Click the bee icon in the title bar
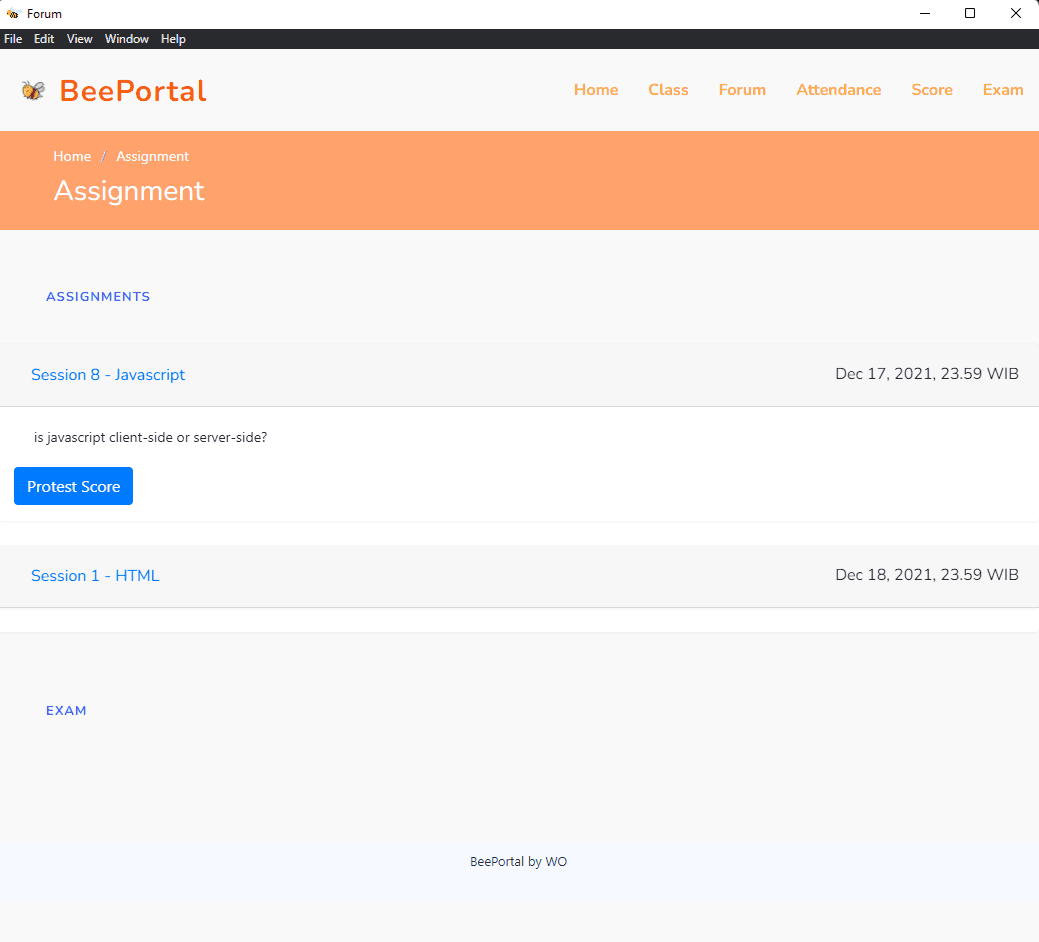Image resolution: width=1039 pixels, height=942 pixels. tap(13, 13)
